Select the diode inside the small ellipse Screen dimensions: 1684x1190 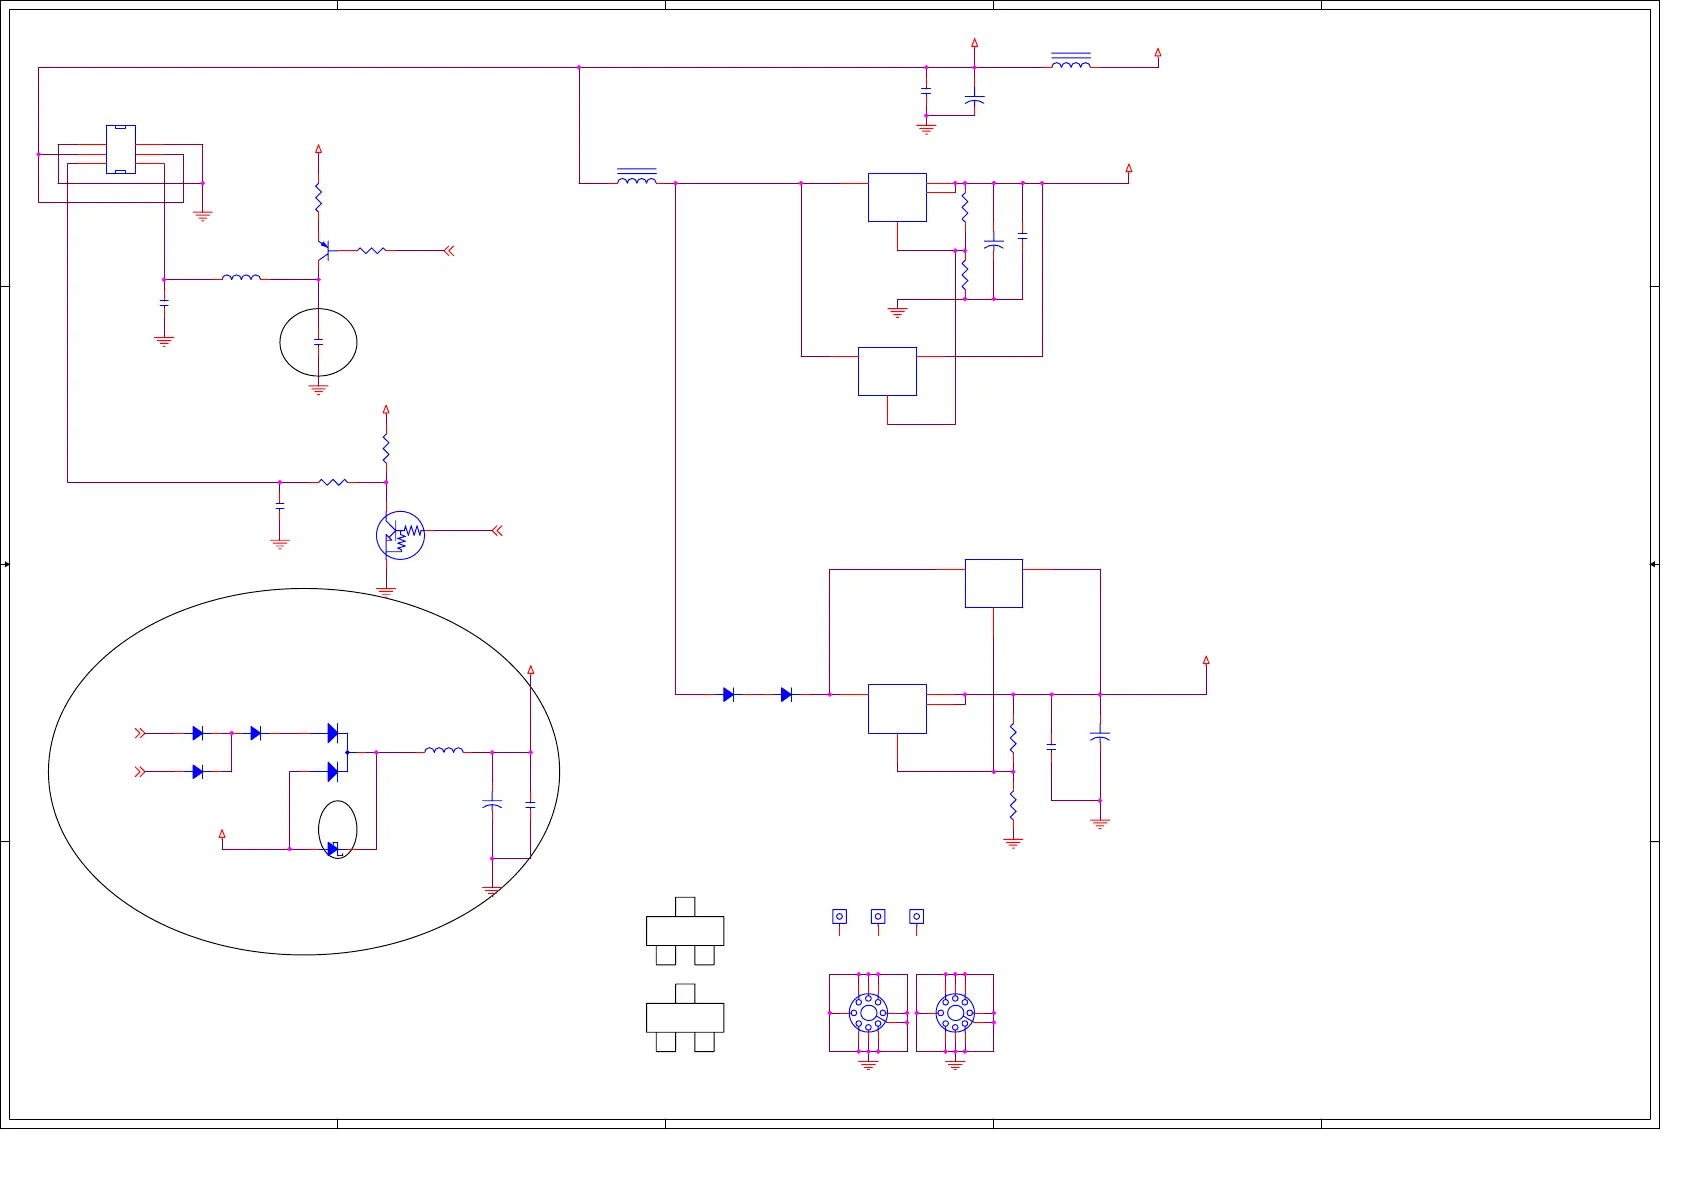[x=334, y=849]
